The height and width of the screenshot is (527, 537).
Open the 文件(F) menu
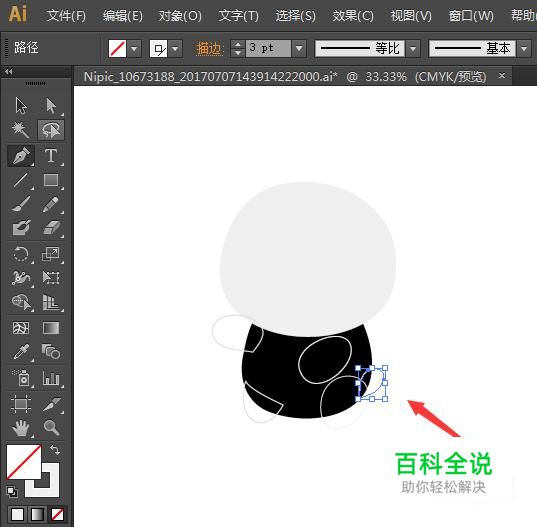[x=66, y=16]
